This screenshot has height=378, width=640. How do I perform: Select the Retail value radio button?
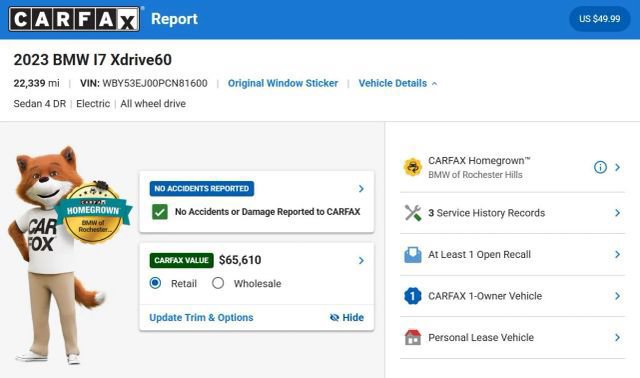[x=155, y=283]
